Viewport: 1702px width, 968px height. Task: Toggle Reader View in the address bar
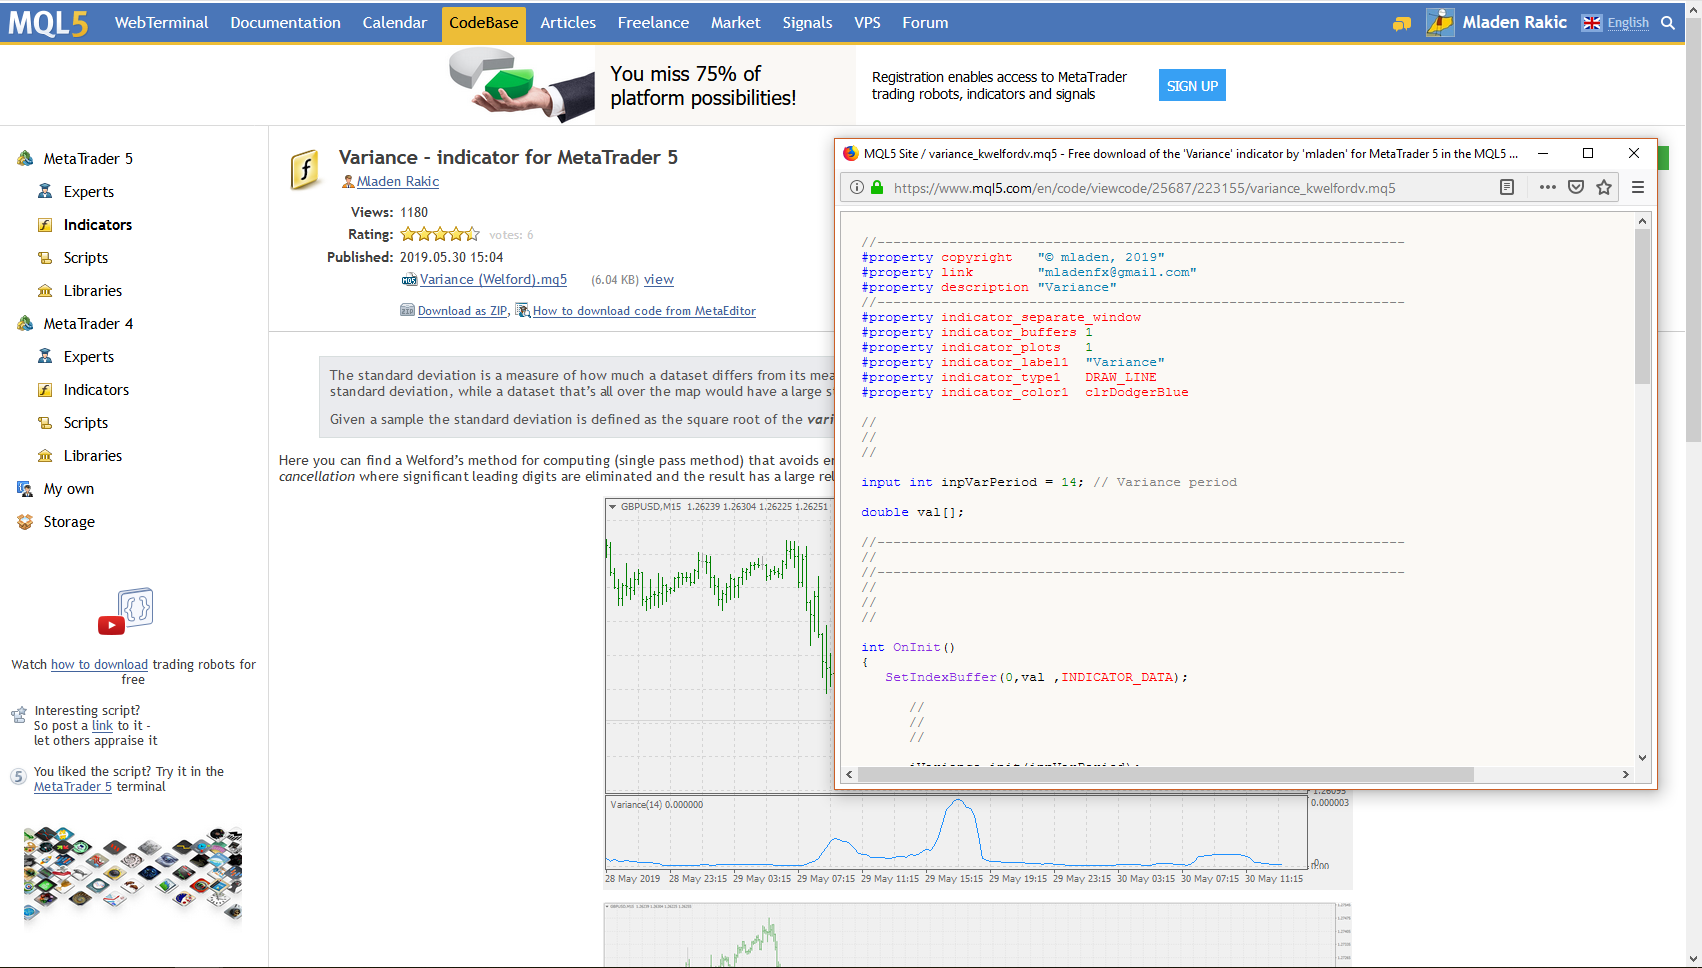click(x=1507, y=187)
